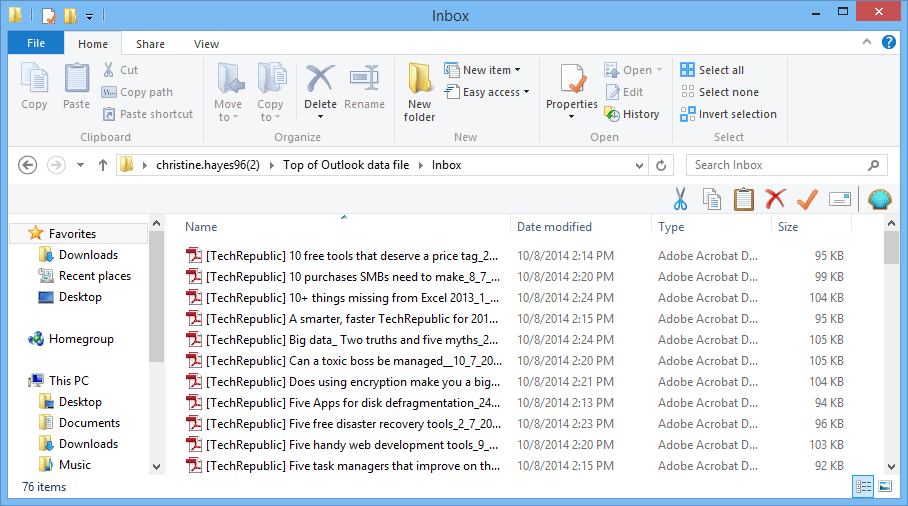908x506 pixels.
Task: Click the rename field toolbar icon
Action: 840,199
